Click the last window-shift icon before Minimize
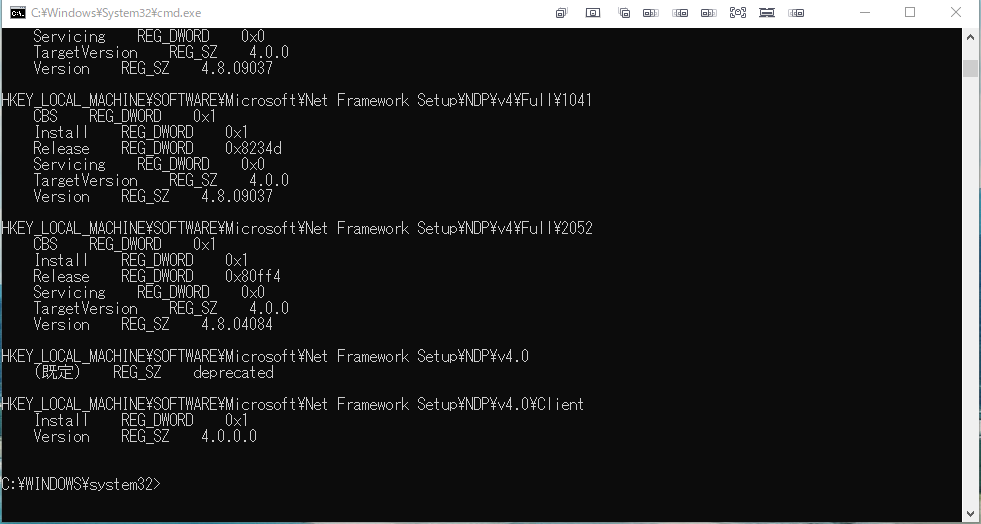 796,13
